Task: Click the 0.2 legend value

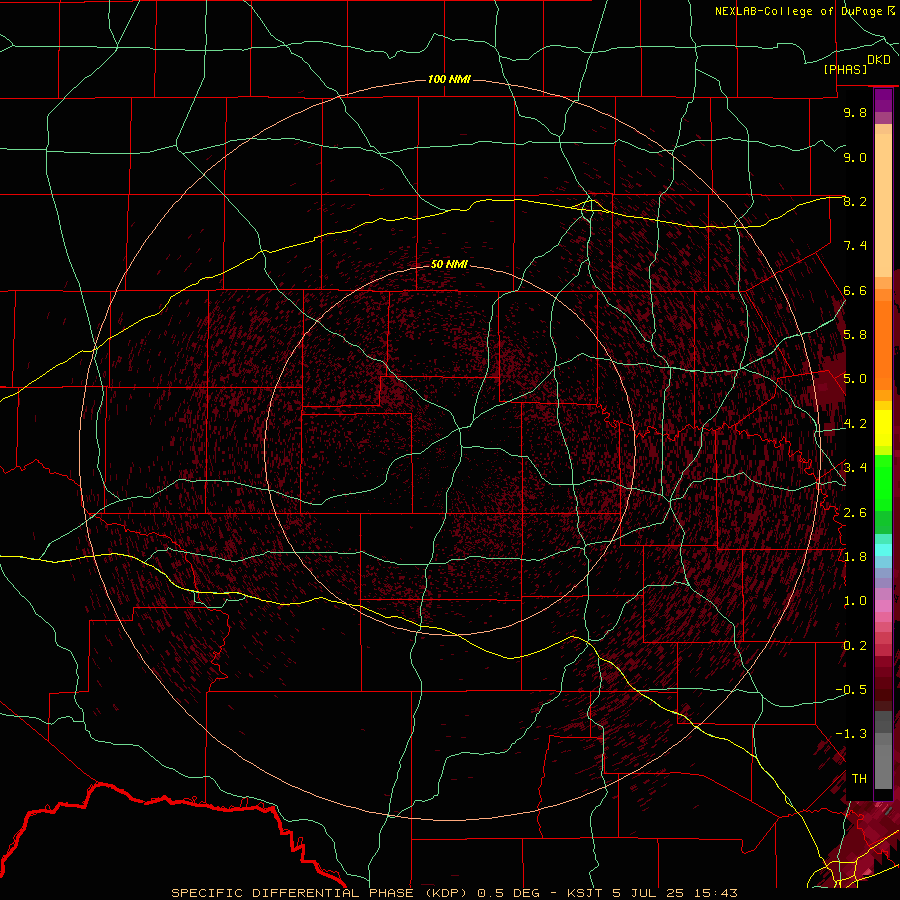Action: tap(855, 646)
